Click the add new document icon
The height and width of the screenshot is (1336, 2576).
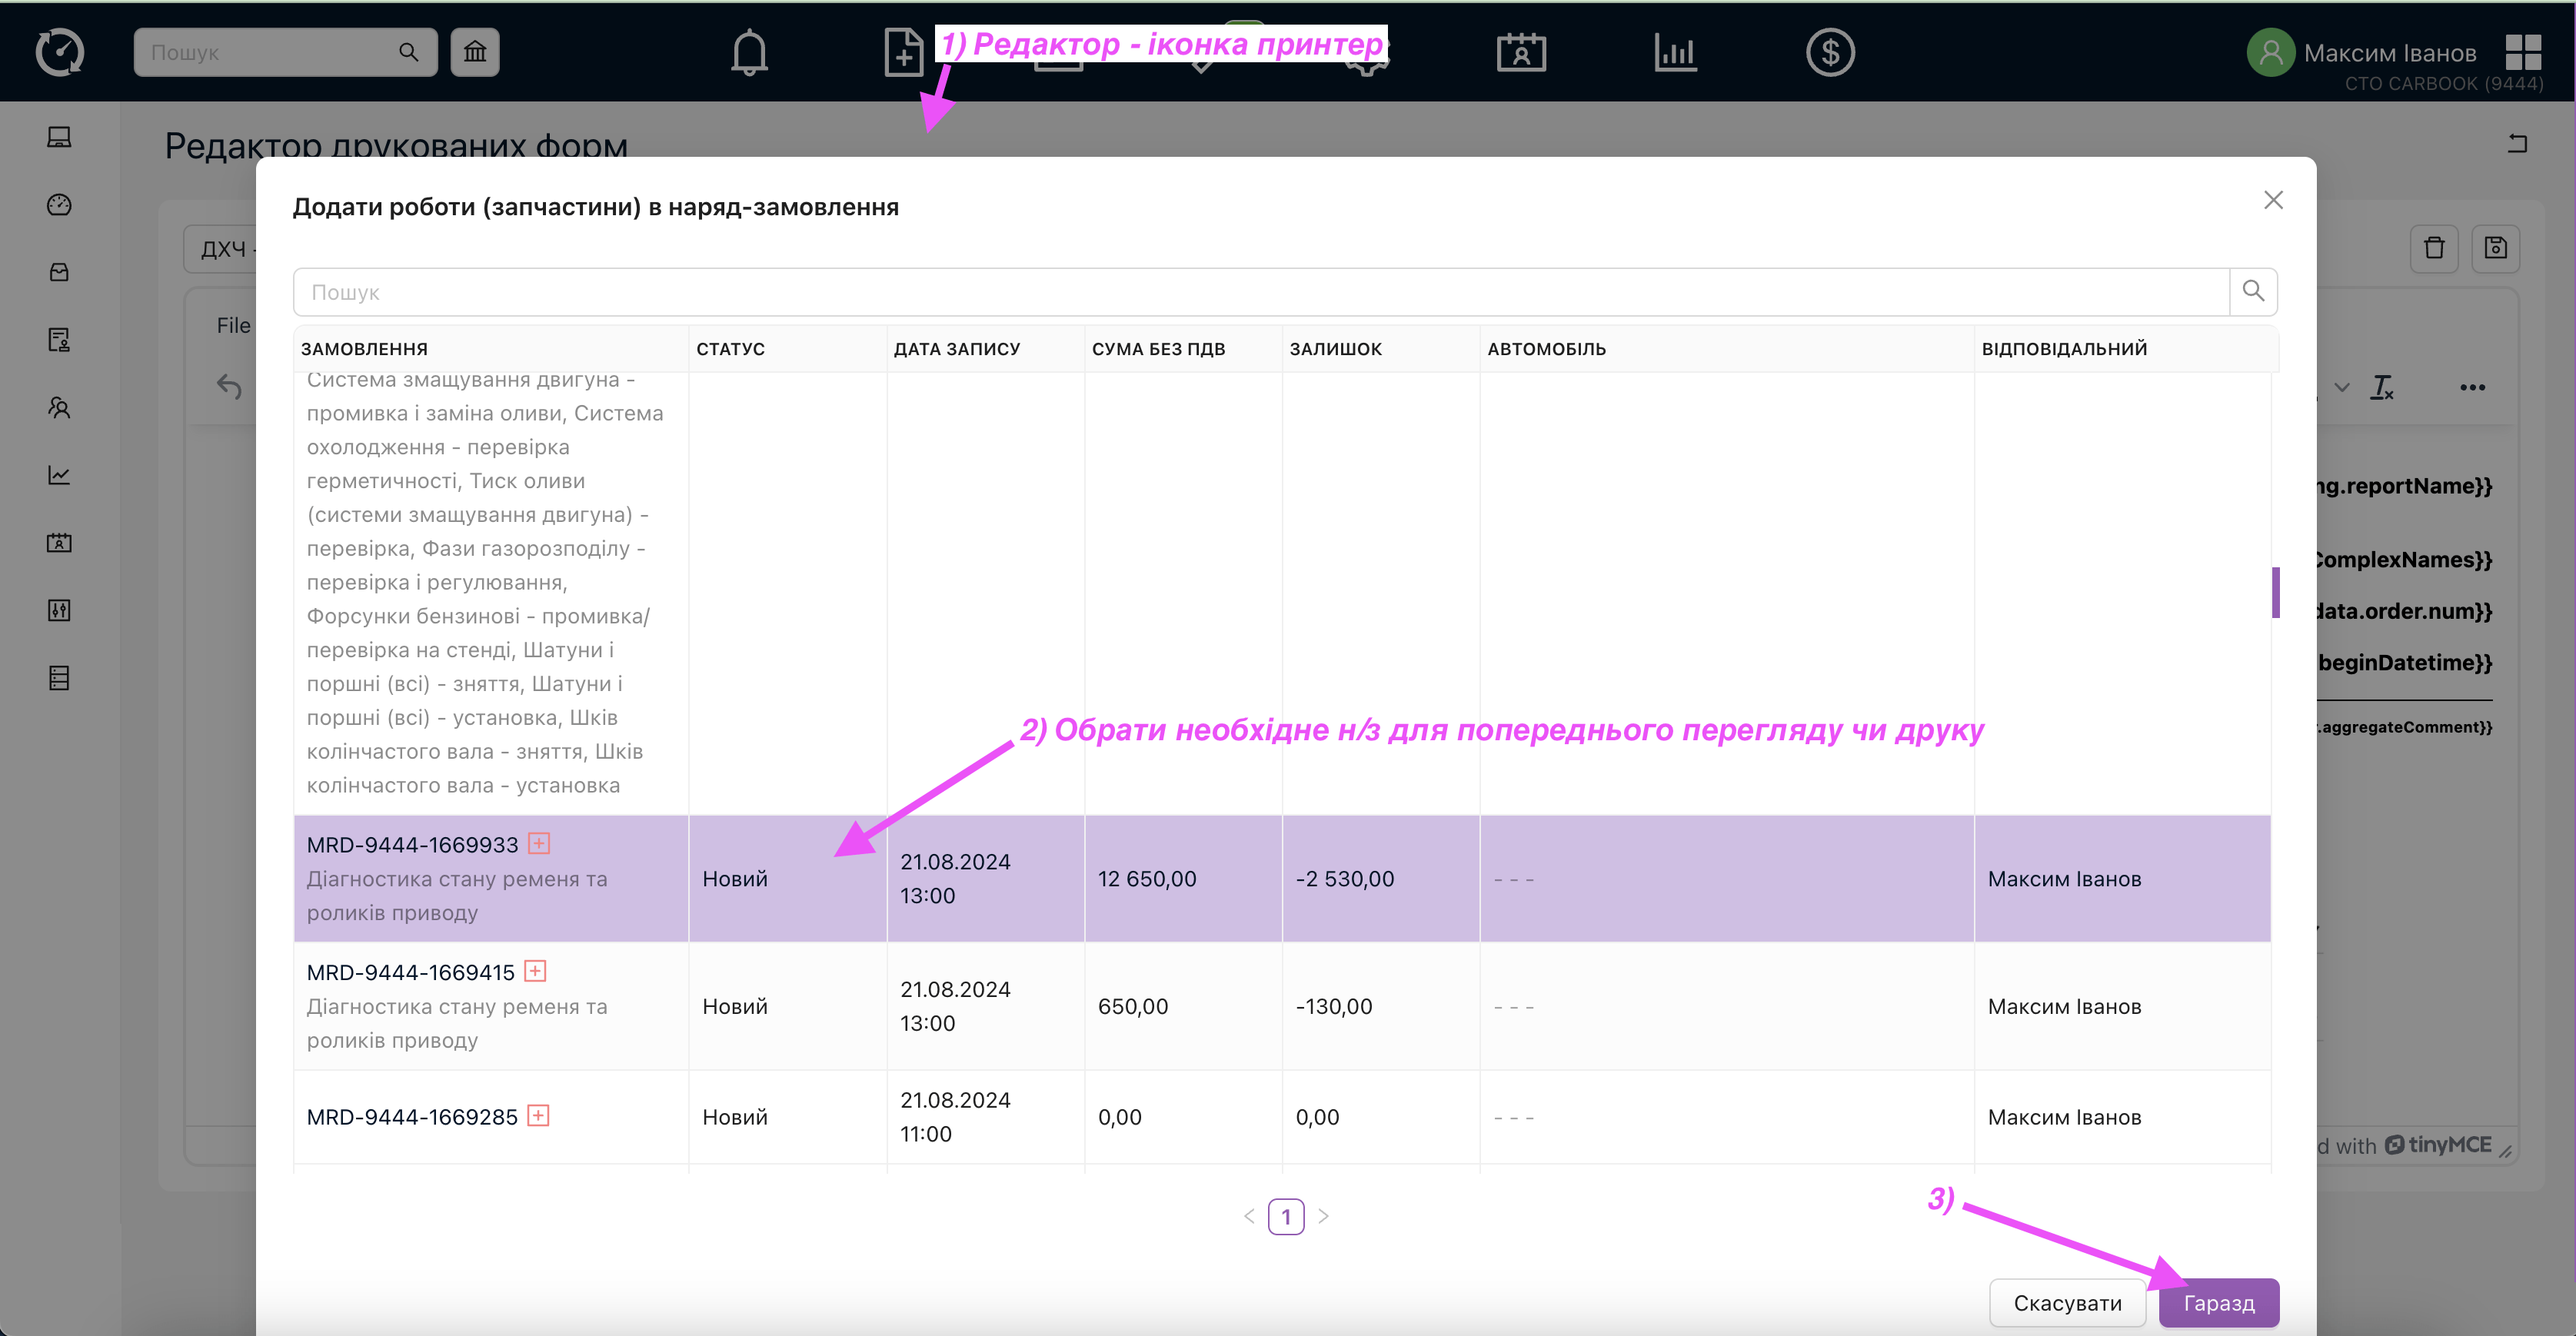903,52
